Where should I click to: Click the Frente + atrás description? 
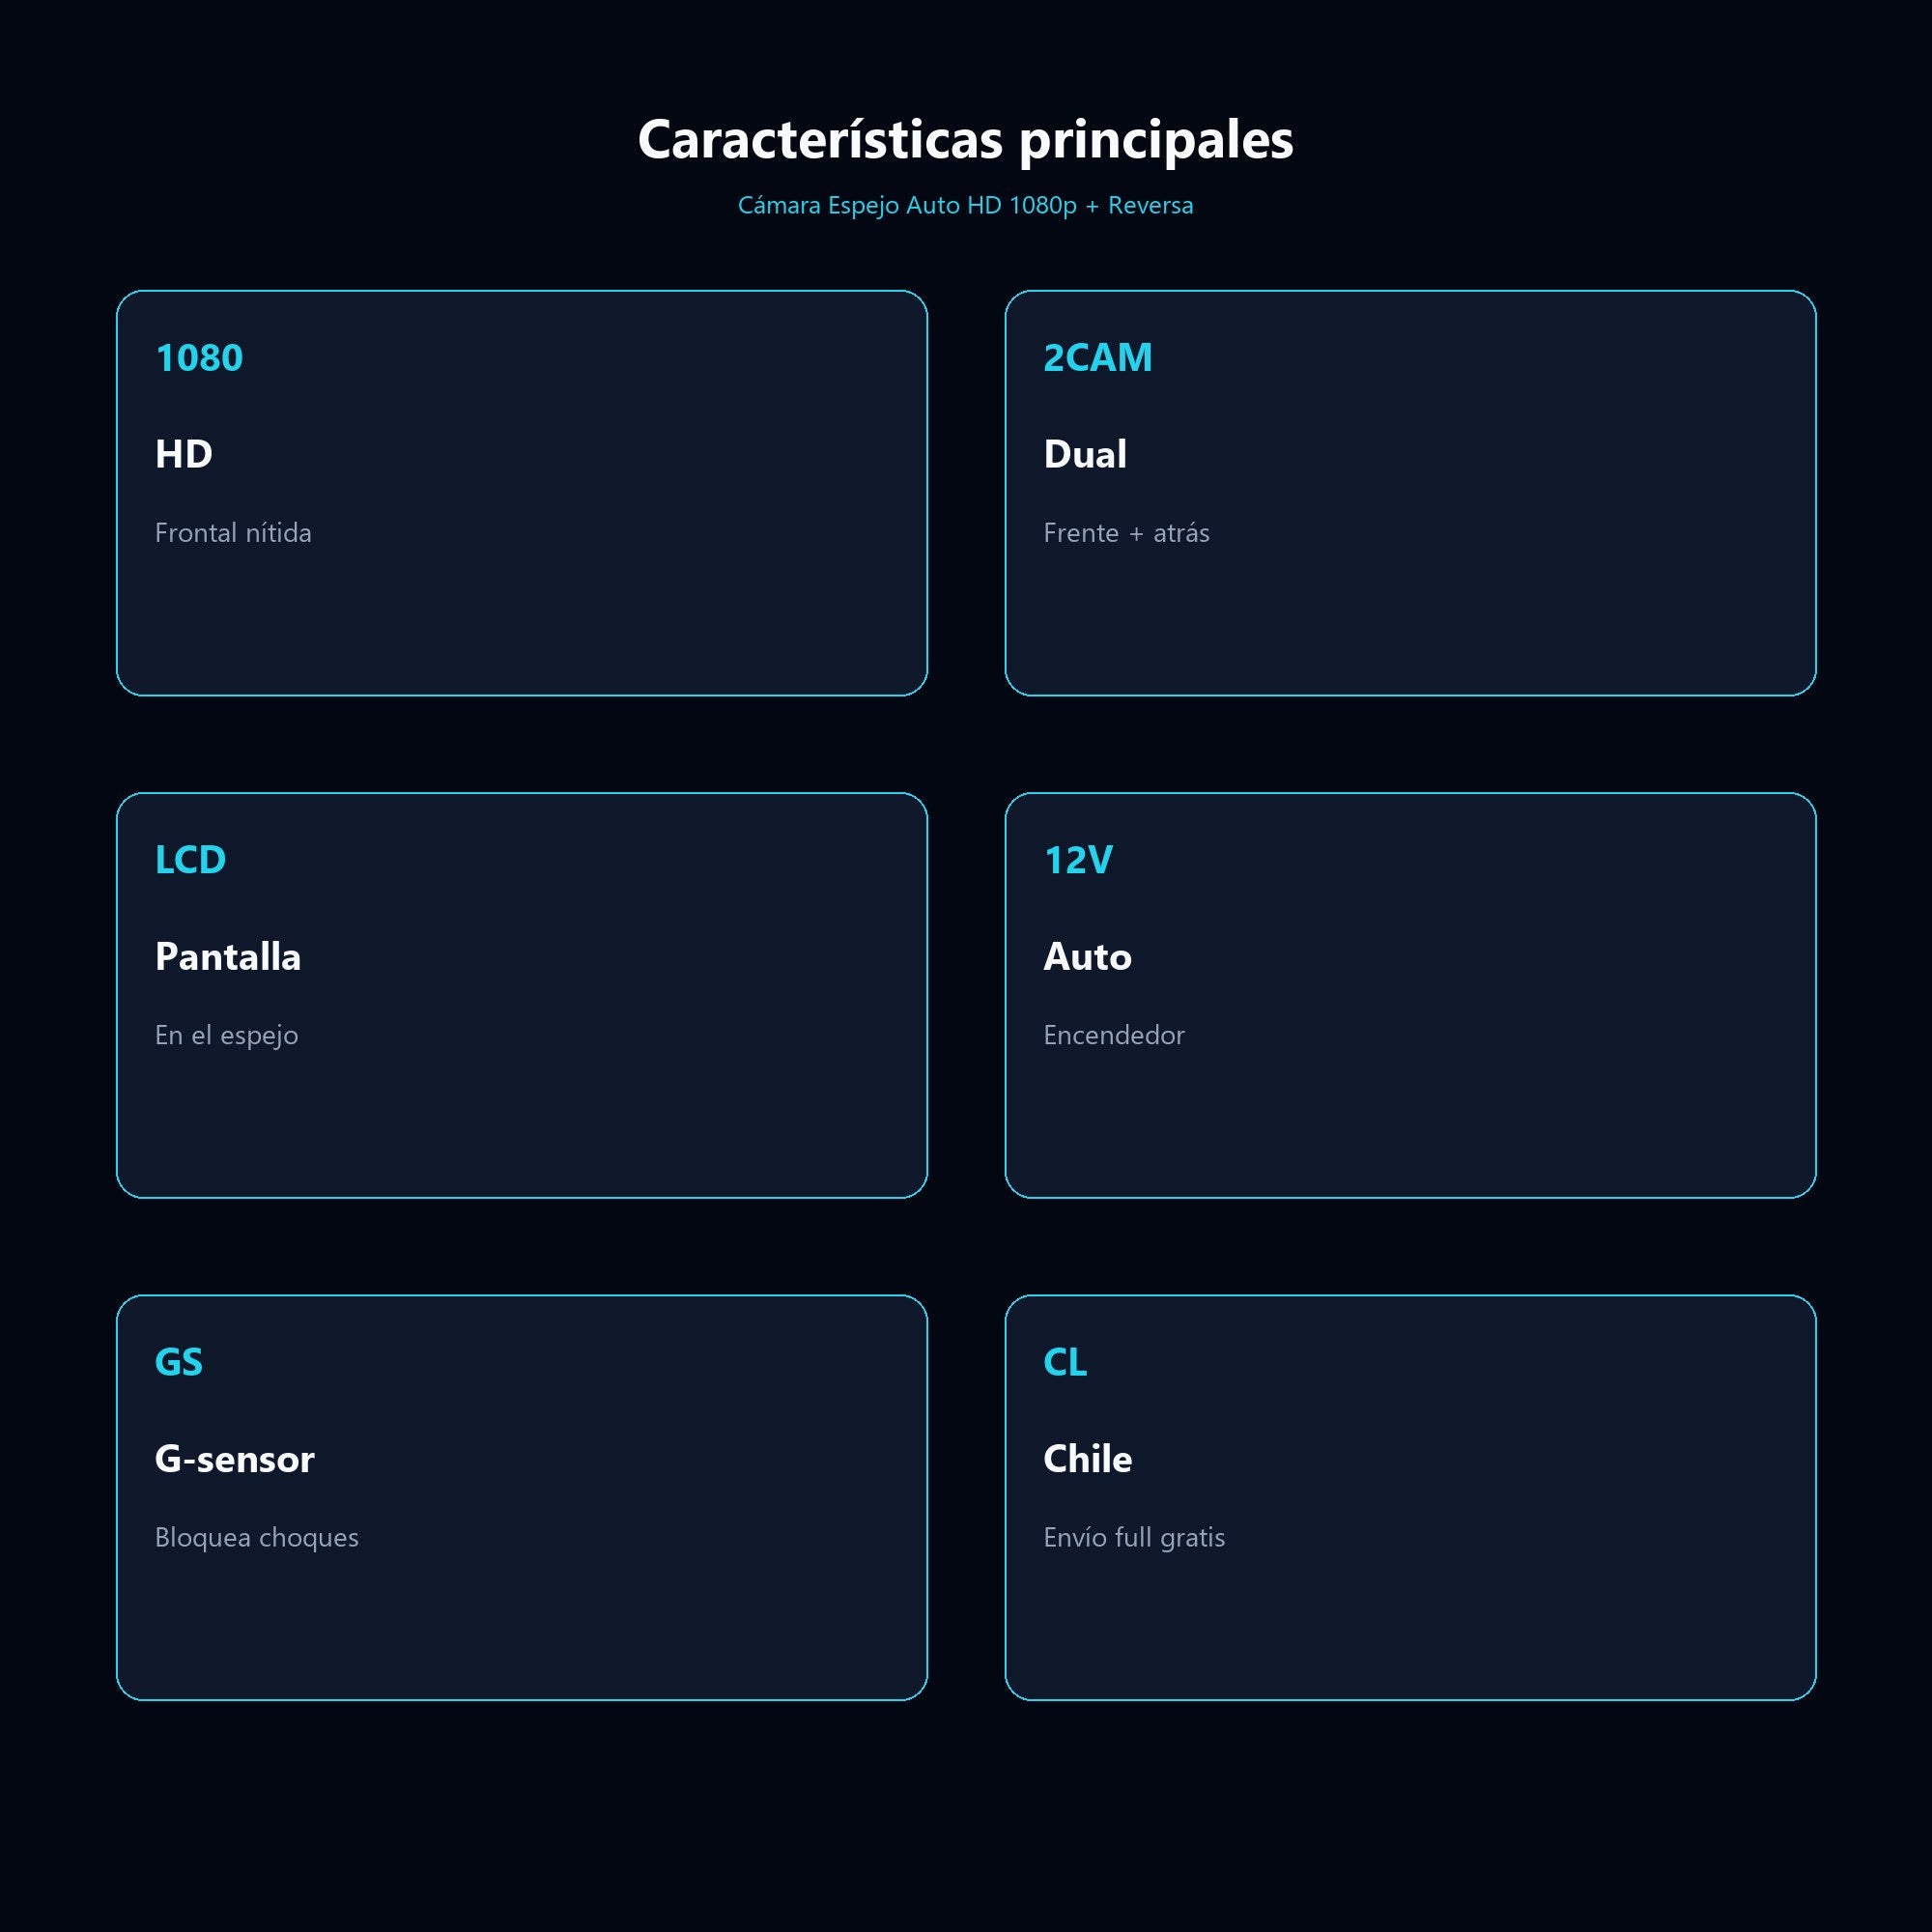tap(1126, 533)
